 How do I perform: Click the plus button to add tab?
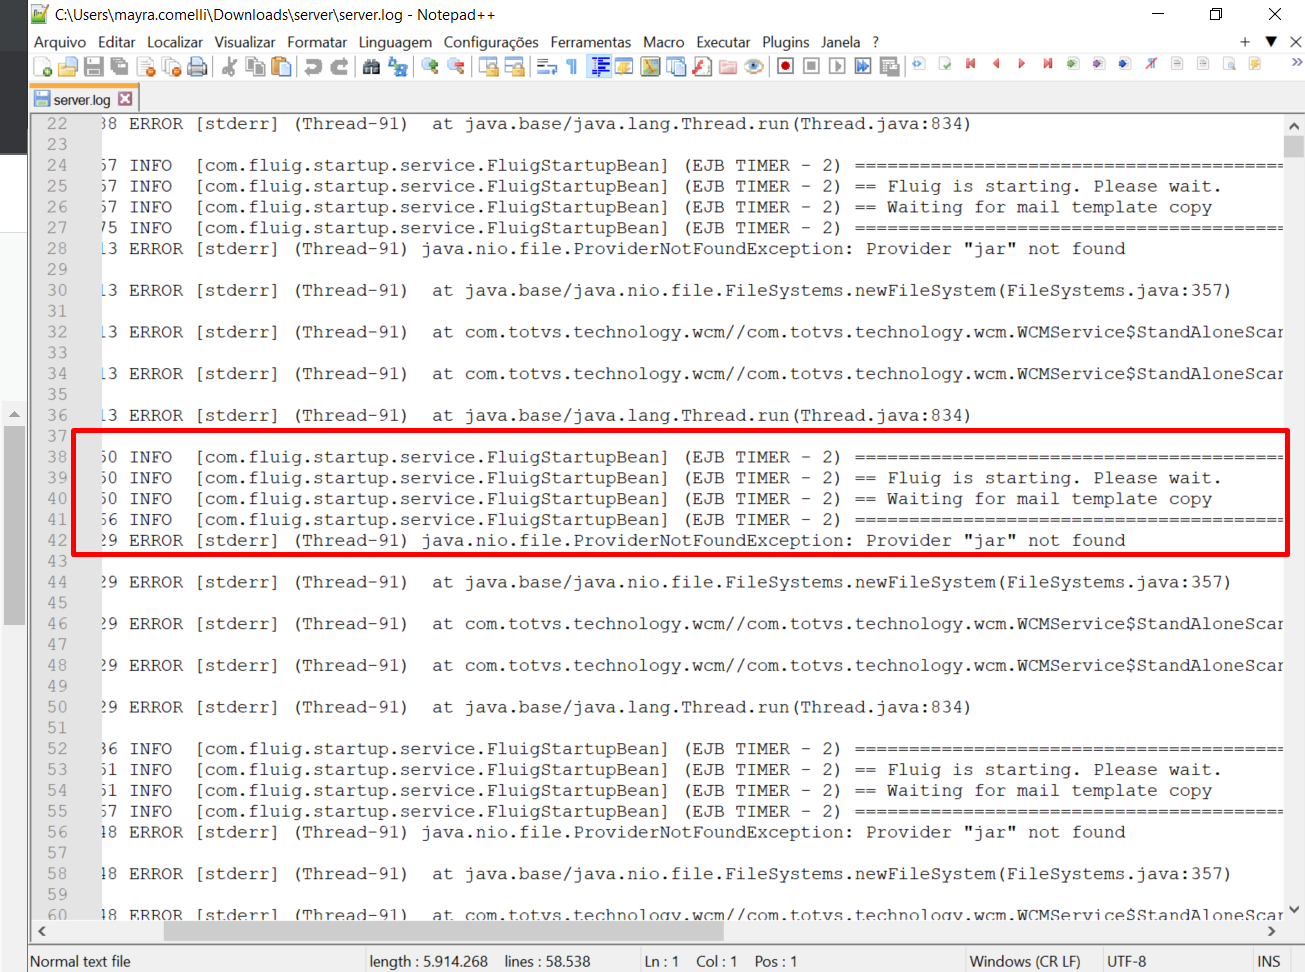1245,42
